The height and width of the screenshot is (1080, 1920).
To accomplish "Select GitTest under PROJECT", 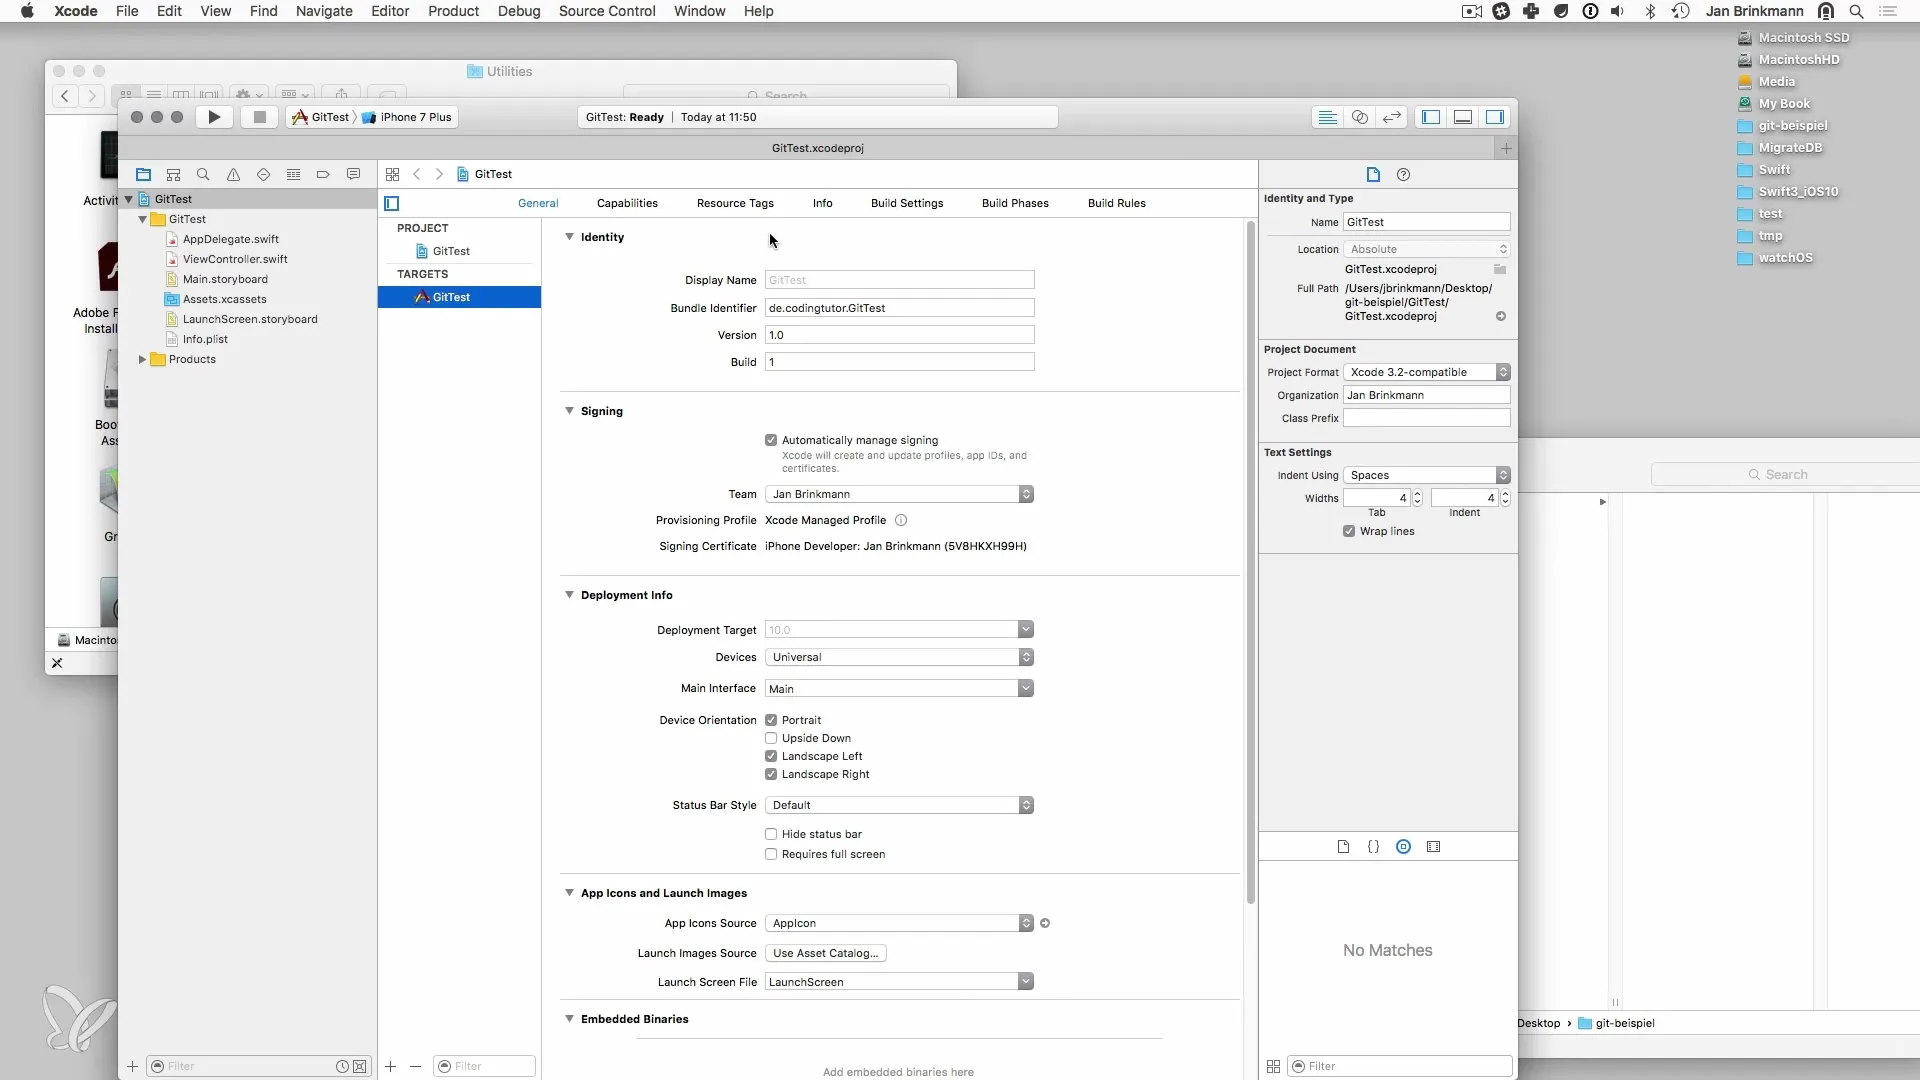I will point(451,251).
